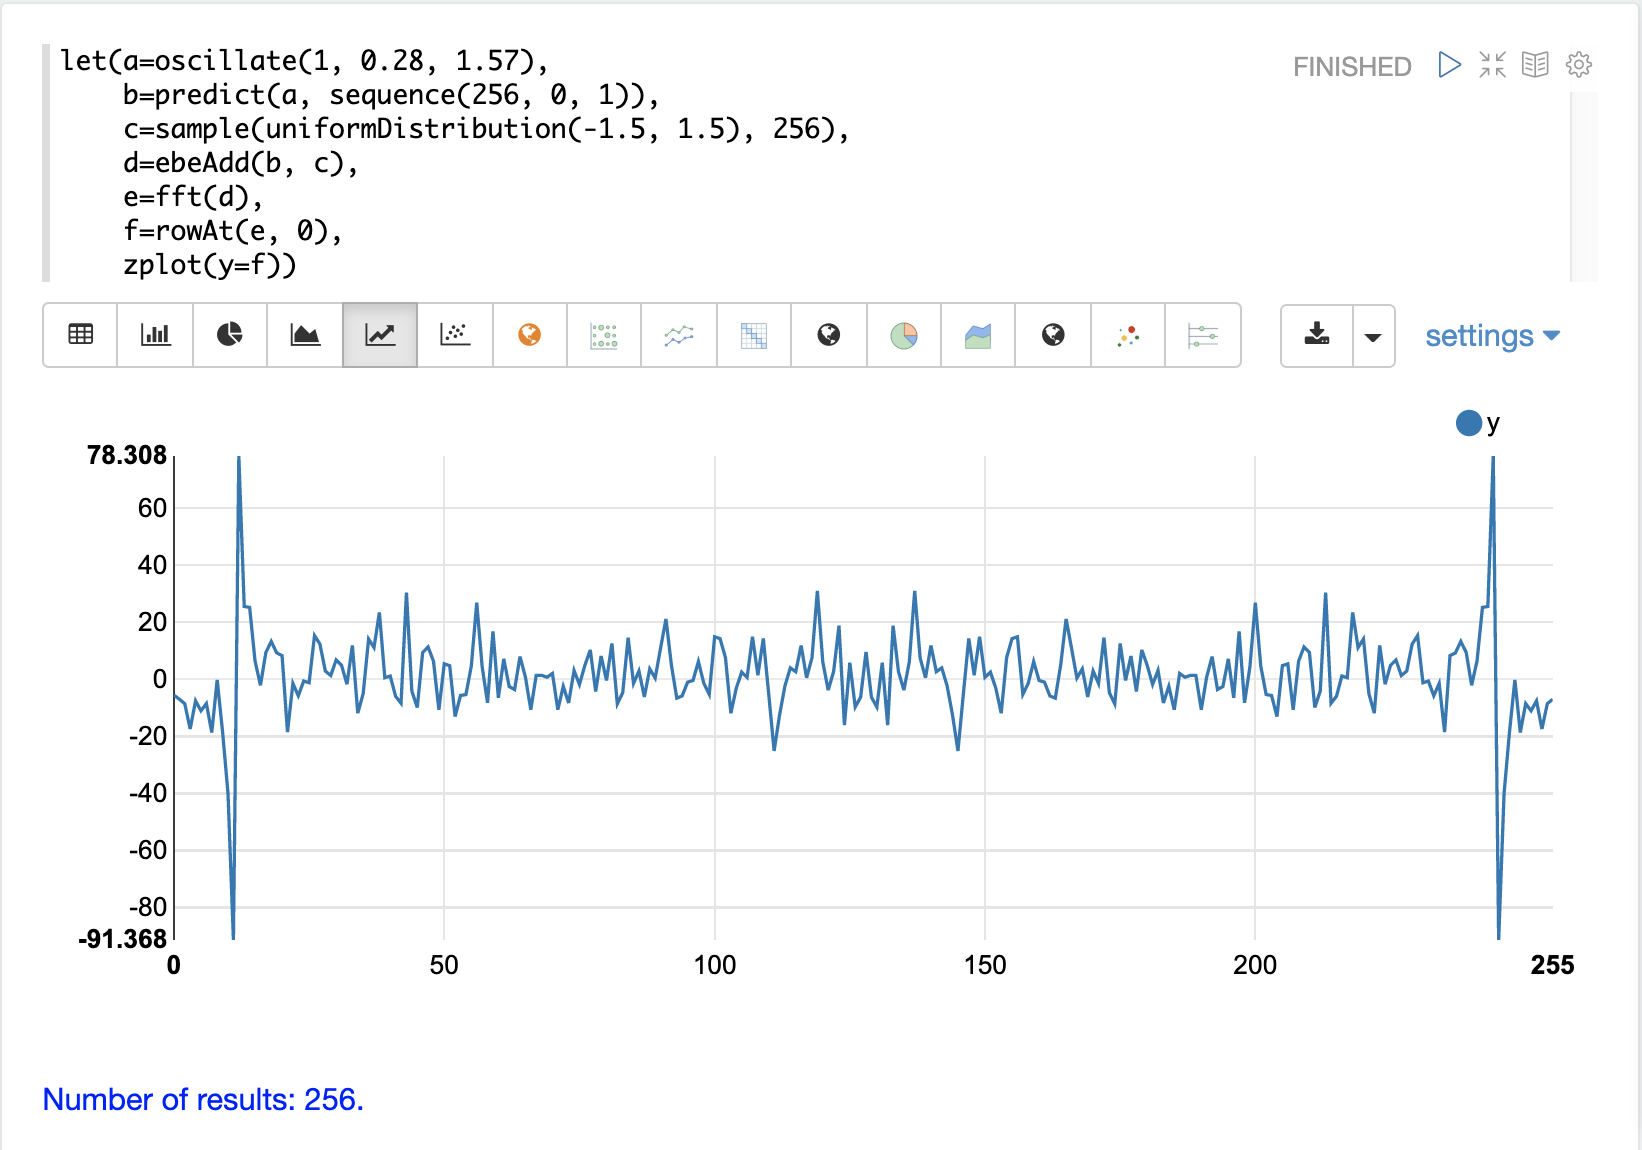The height and width of the screenshot is (1150, 1642).
Task: Select the scatter chart visualization
Action: point(455,335)
